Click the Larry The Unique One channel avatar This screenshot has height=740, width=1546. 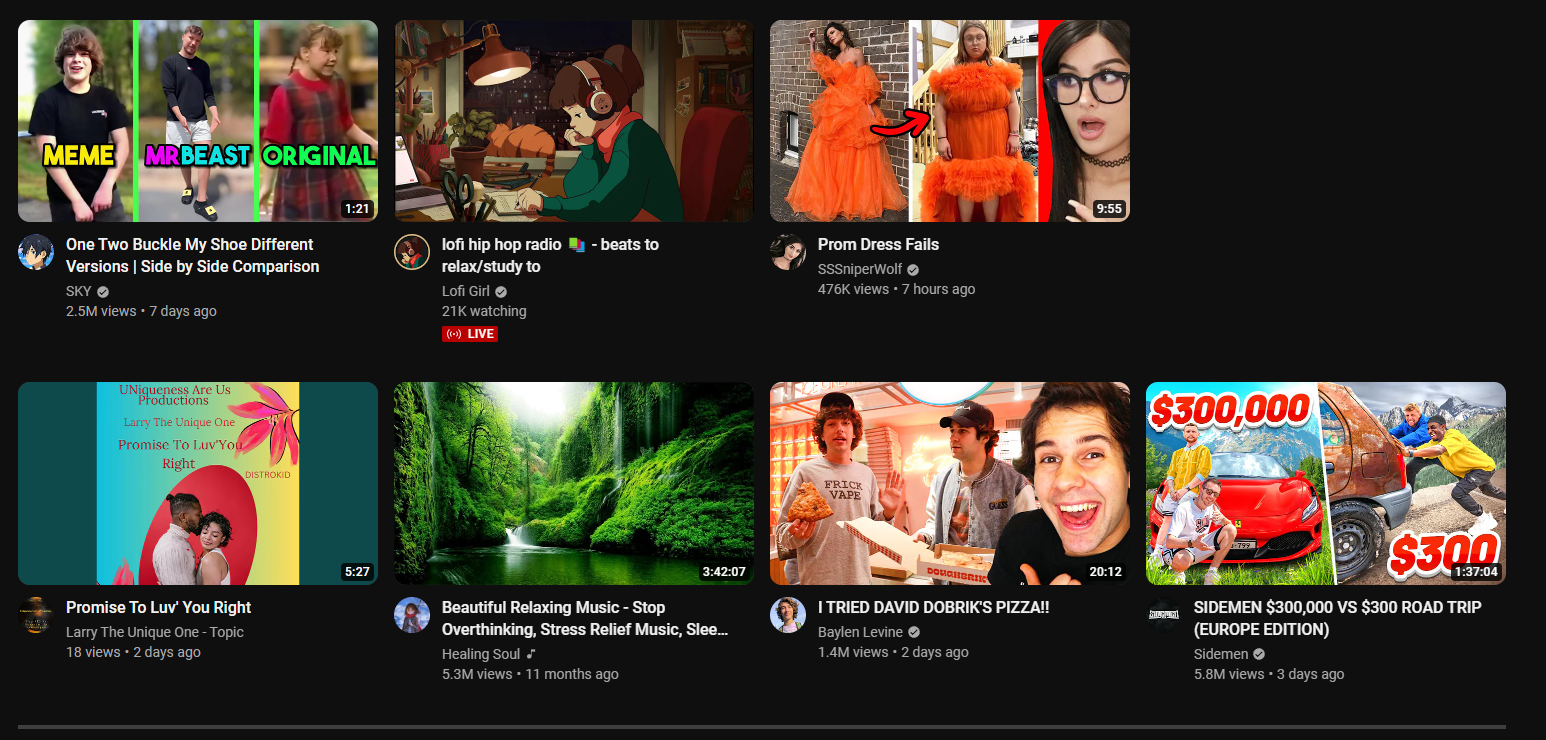(x=36, y=615)
